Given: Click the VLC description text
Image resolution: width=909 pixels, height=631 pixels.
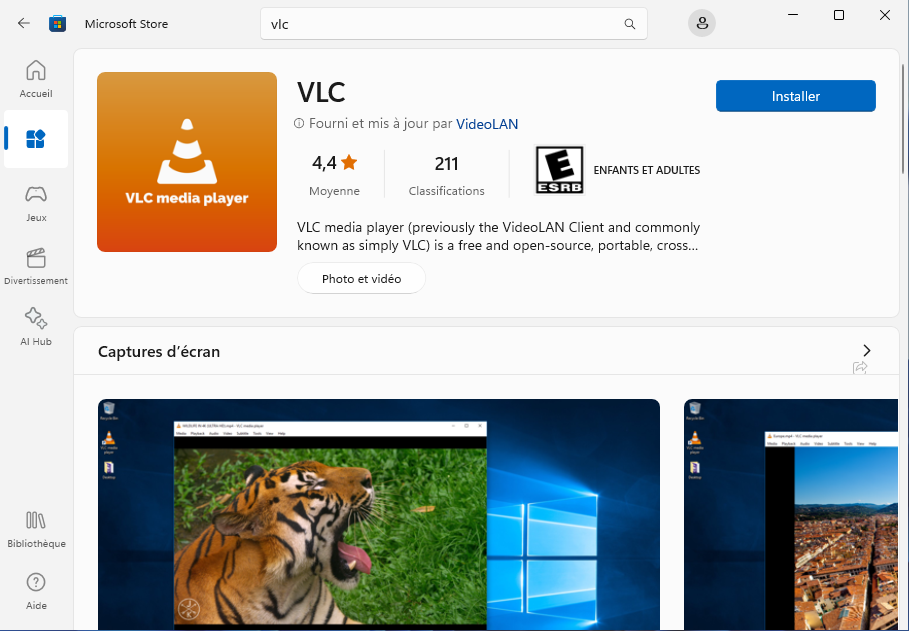Looking at the screenshot, I should click(x=498, y=236).
